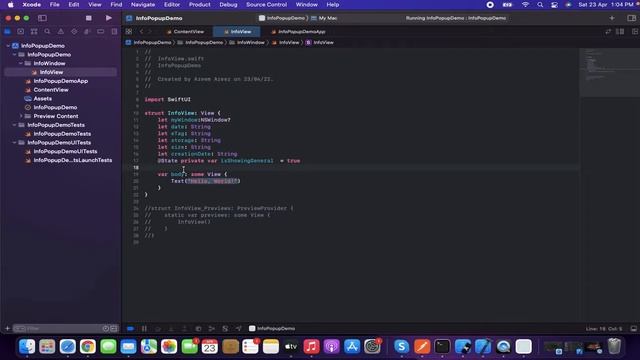This screenshot has height=360, width=640.
Task: Click the InfoView struct breadcrumb
Action: point(320,42)
